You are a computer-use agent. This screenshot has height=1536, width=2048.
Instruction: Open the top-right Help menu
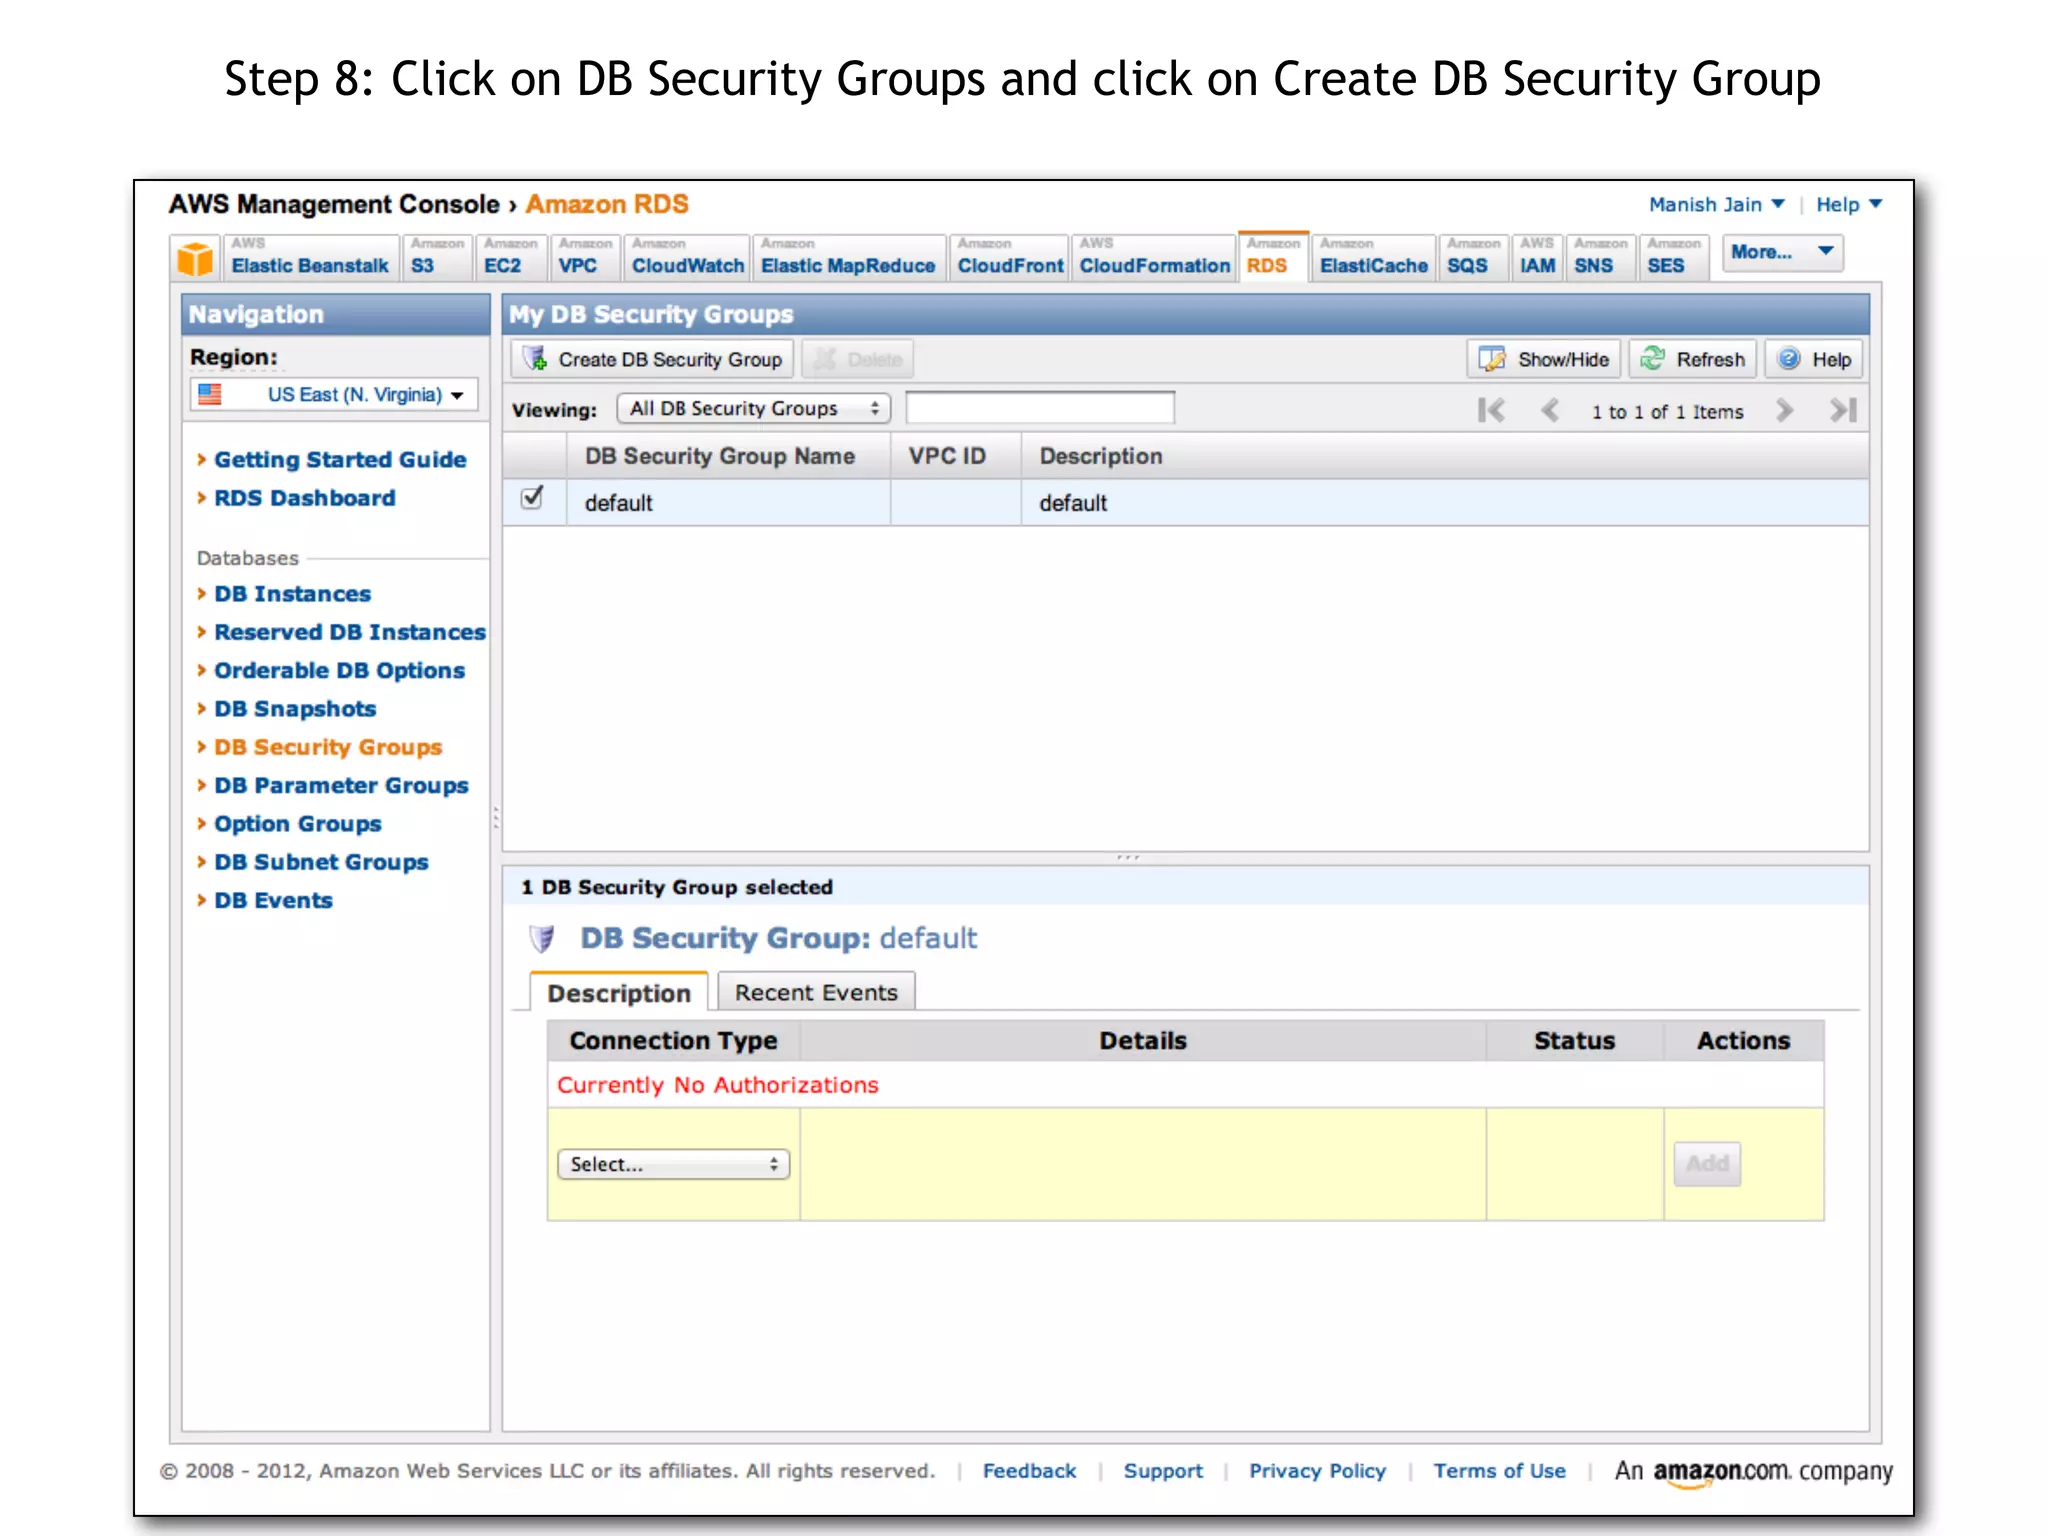[1849, 204]
